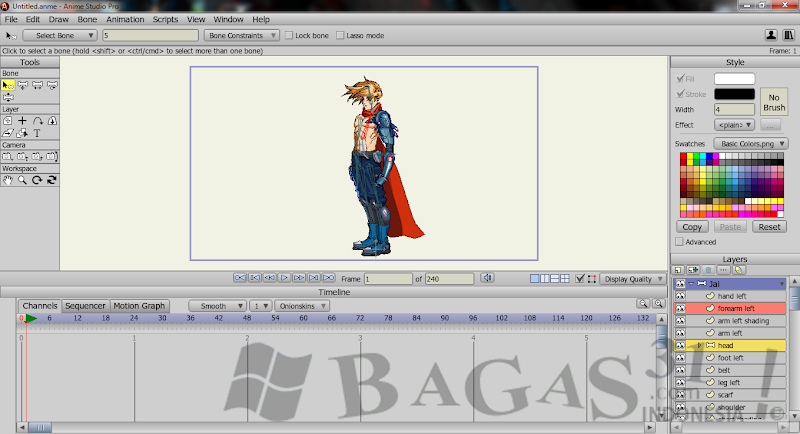This screenshot has width=800, height=434.
Task: Select the Track Camera tool
Action: pos(8,157)
